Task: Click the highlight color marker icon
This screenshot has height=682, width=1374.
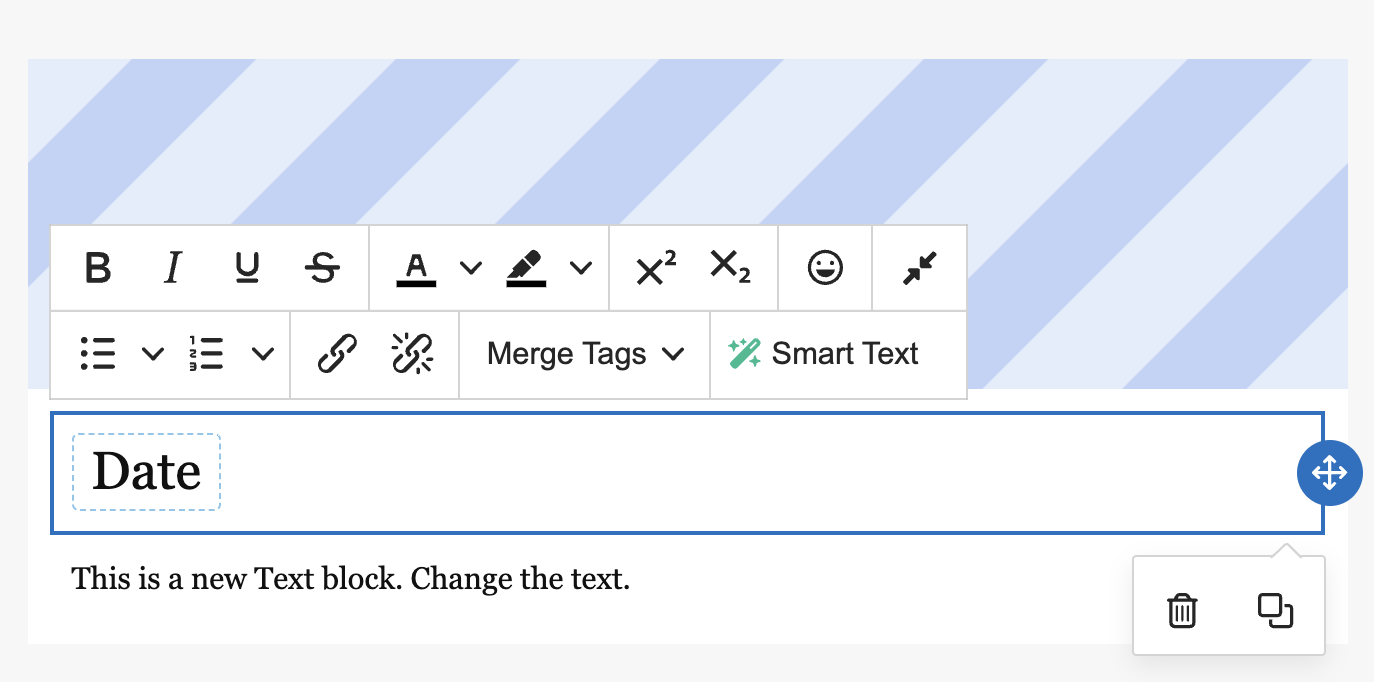Action: point(526,268)
